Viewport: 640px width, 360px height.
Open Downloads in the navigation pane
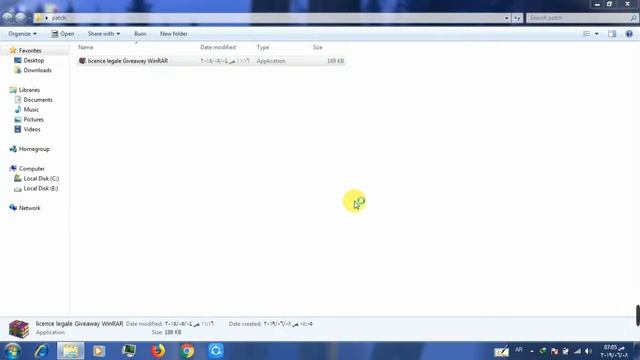pos(38,70)
